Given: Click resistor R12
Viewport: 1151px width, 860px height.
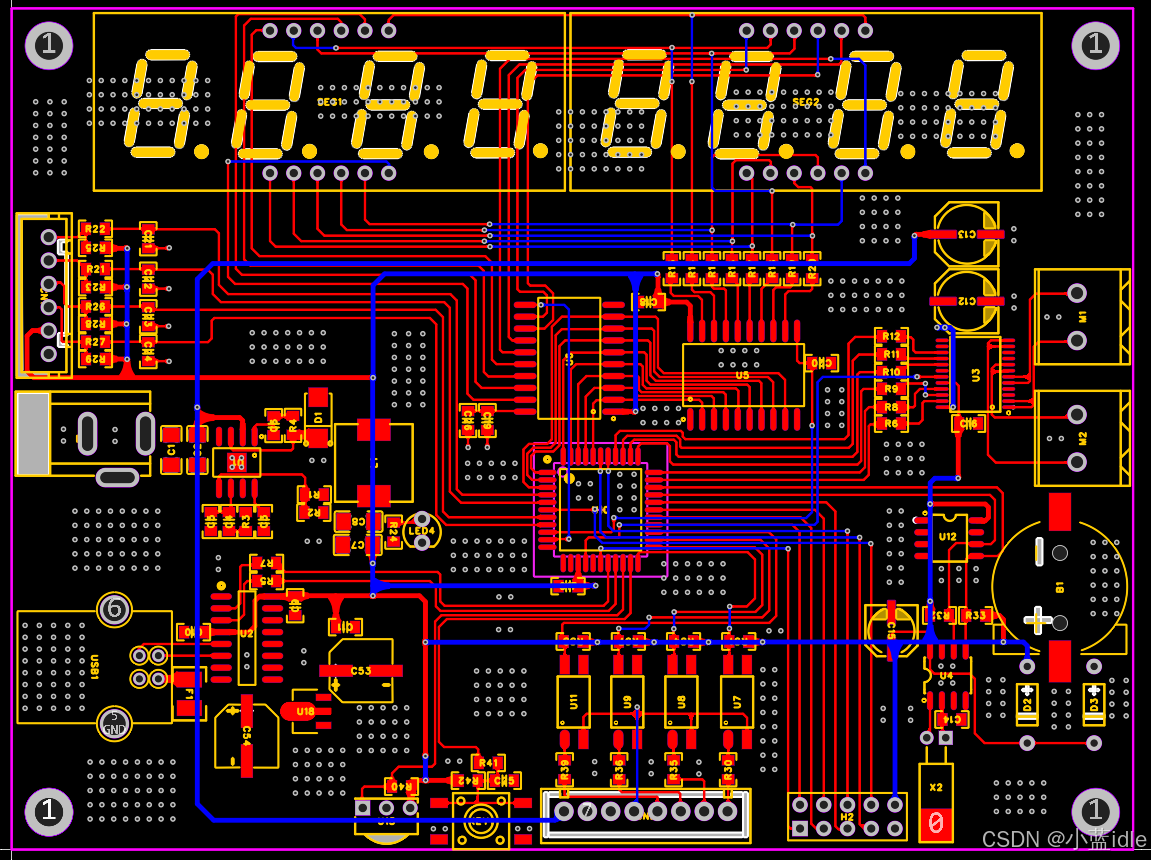Looking at the screenshot, I should pyautogui.click(x=891, y=336).
